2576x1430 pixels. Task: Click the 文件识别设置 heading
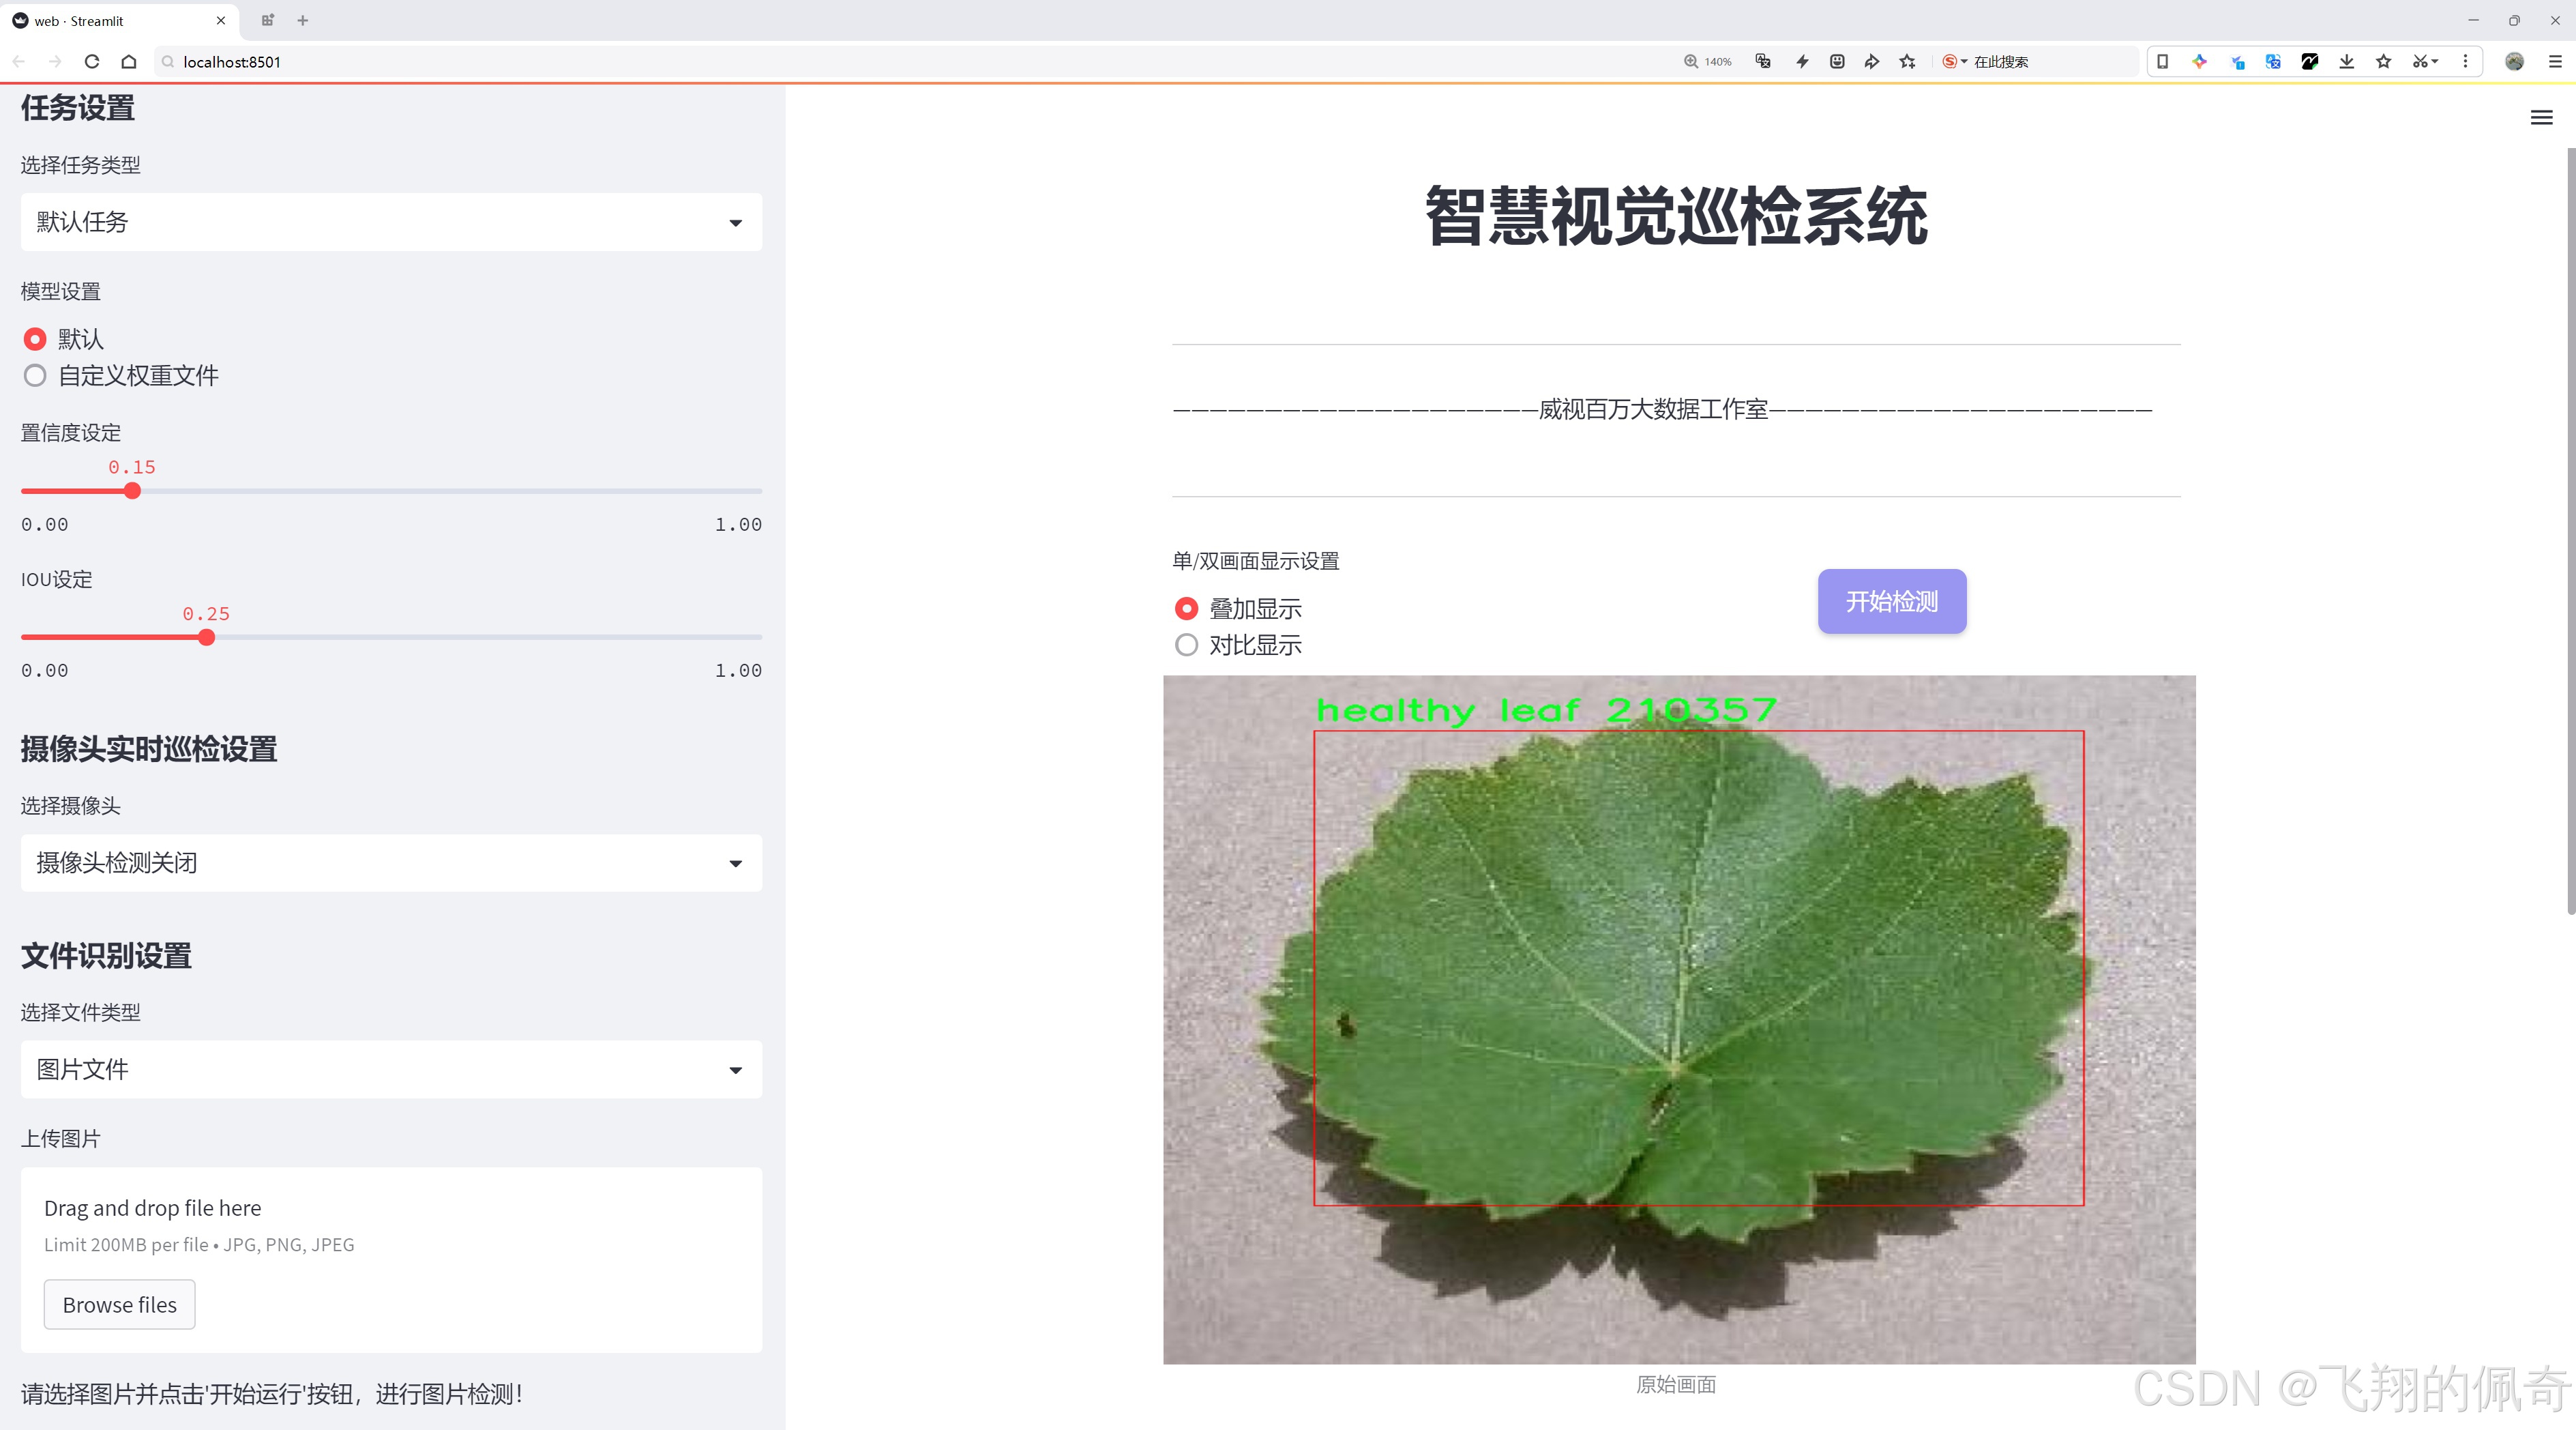106,956
